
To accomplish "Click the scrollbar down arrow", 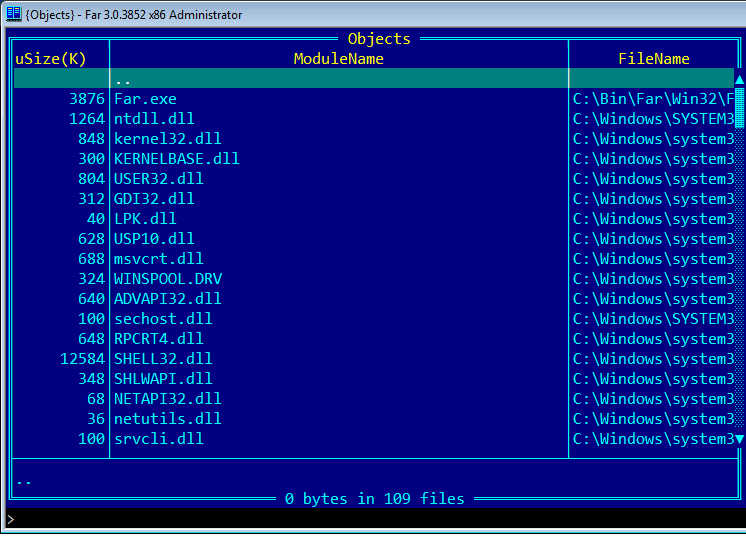I will point(739,439).
